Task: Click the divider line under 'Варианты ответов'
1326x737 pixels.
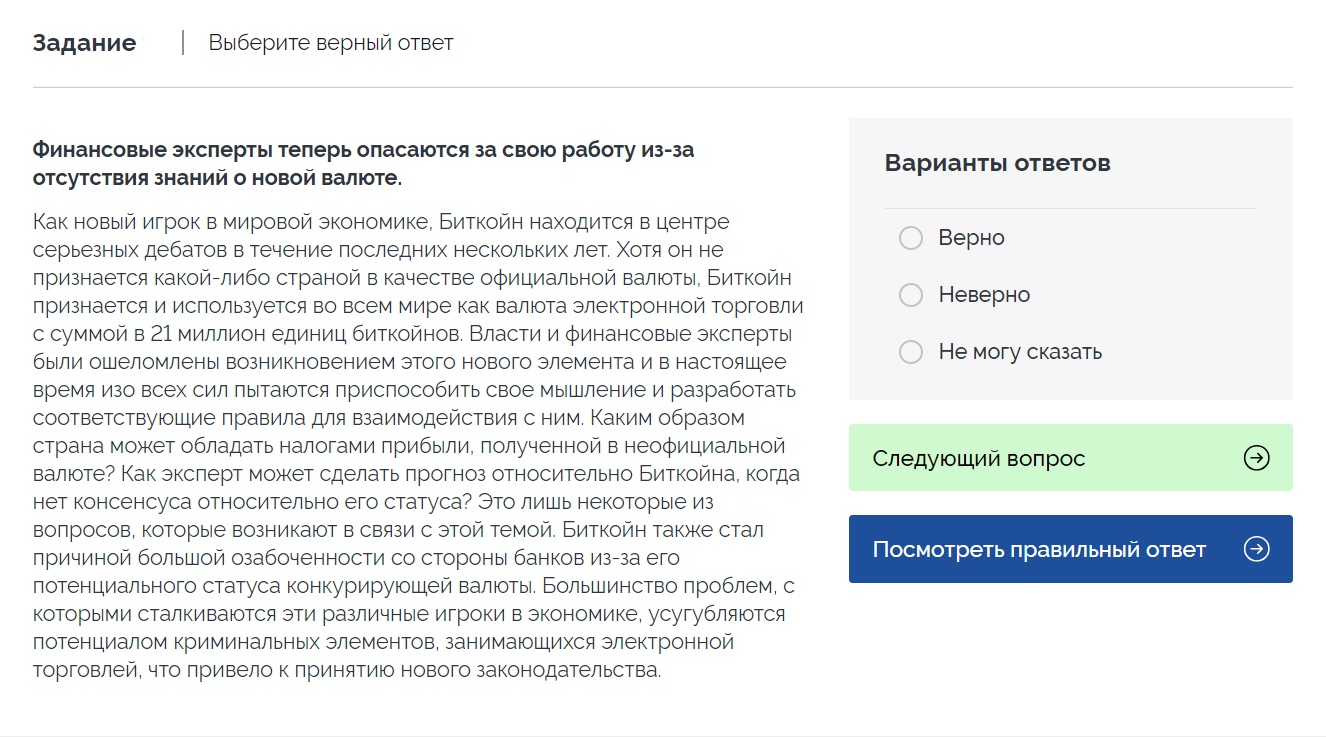Action: [x=1070, y=209]
